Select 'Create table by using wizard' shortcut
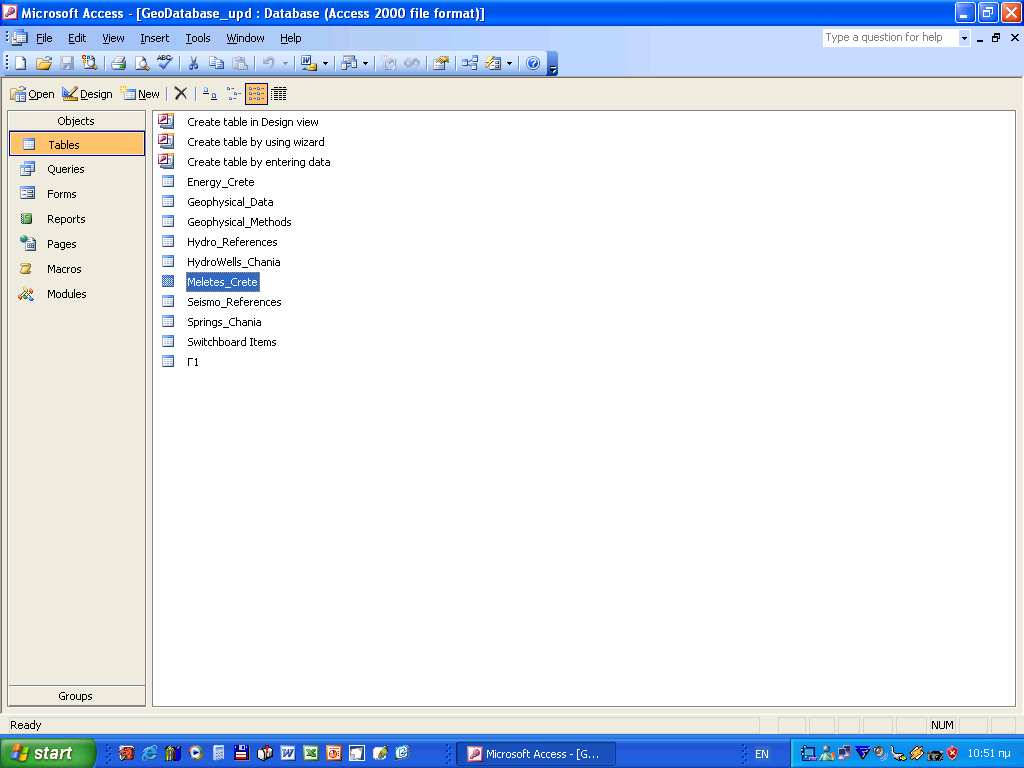The image size is (1024, 768). point(255,142)
